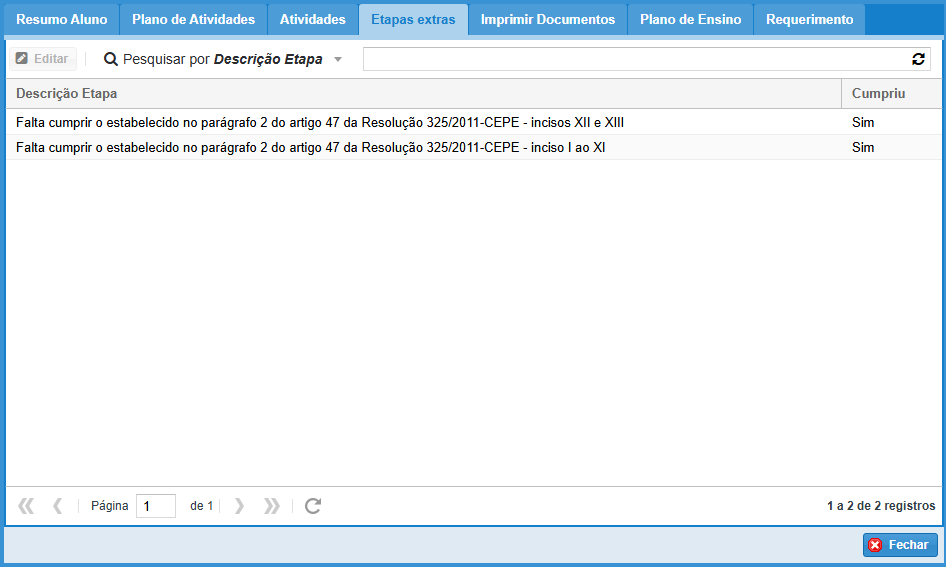This screenshot has height=567, width=946.
Task: Select the Imprimir Documentos tab
Action: click(x=548, y=20)
